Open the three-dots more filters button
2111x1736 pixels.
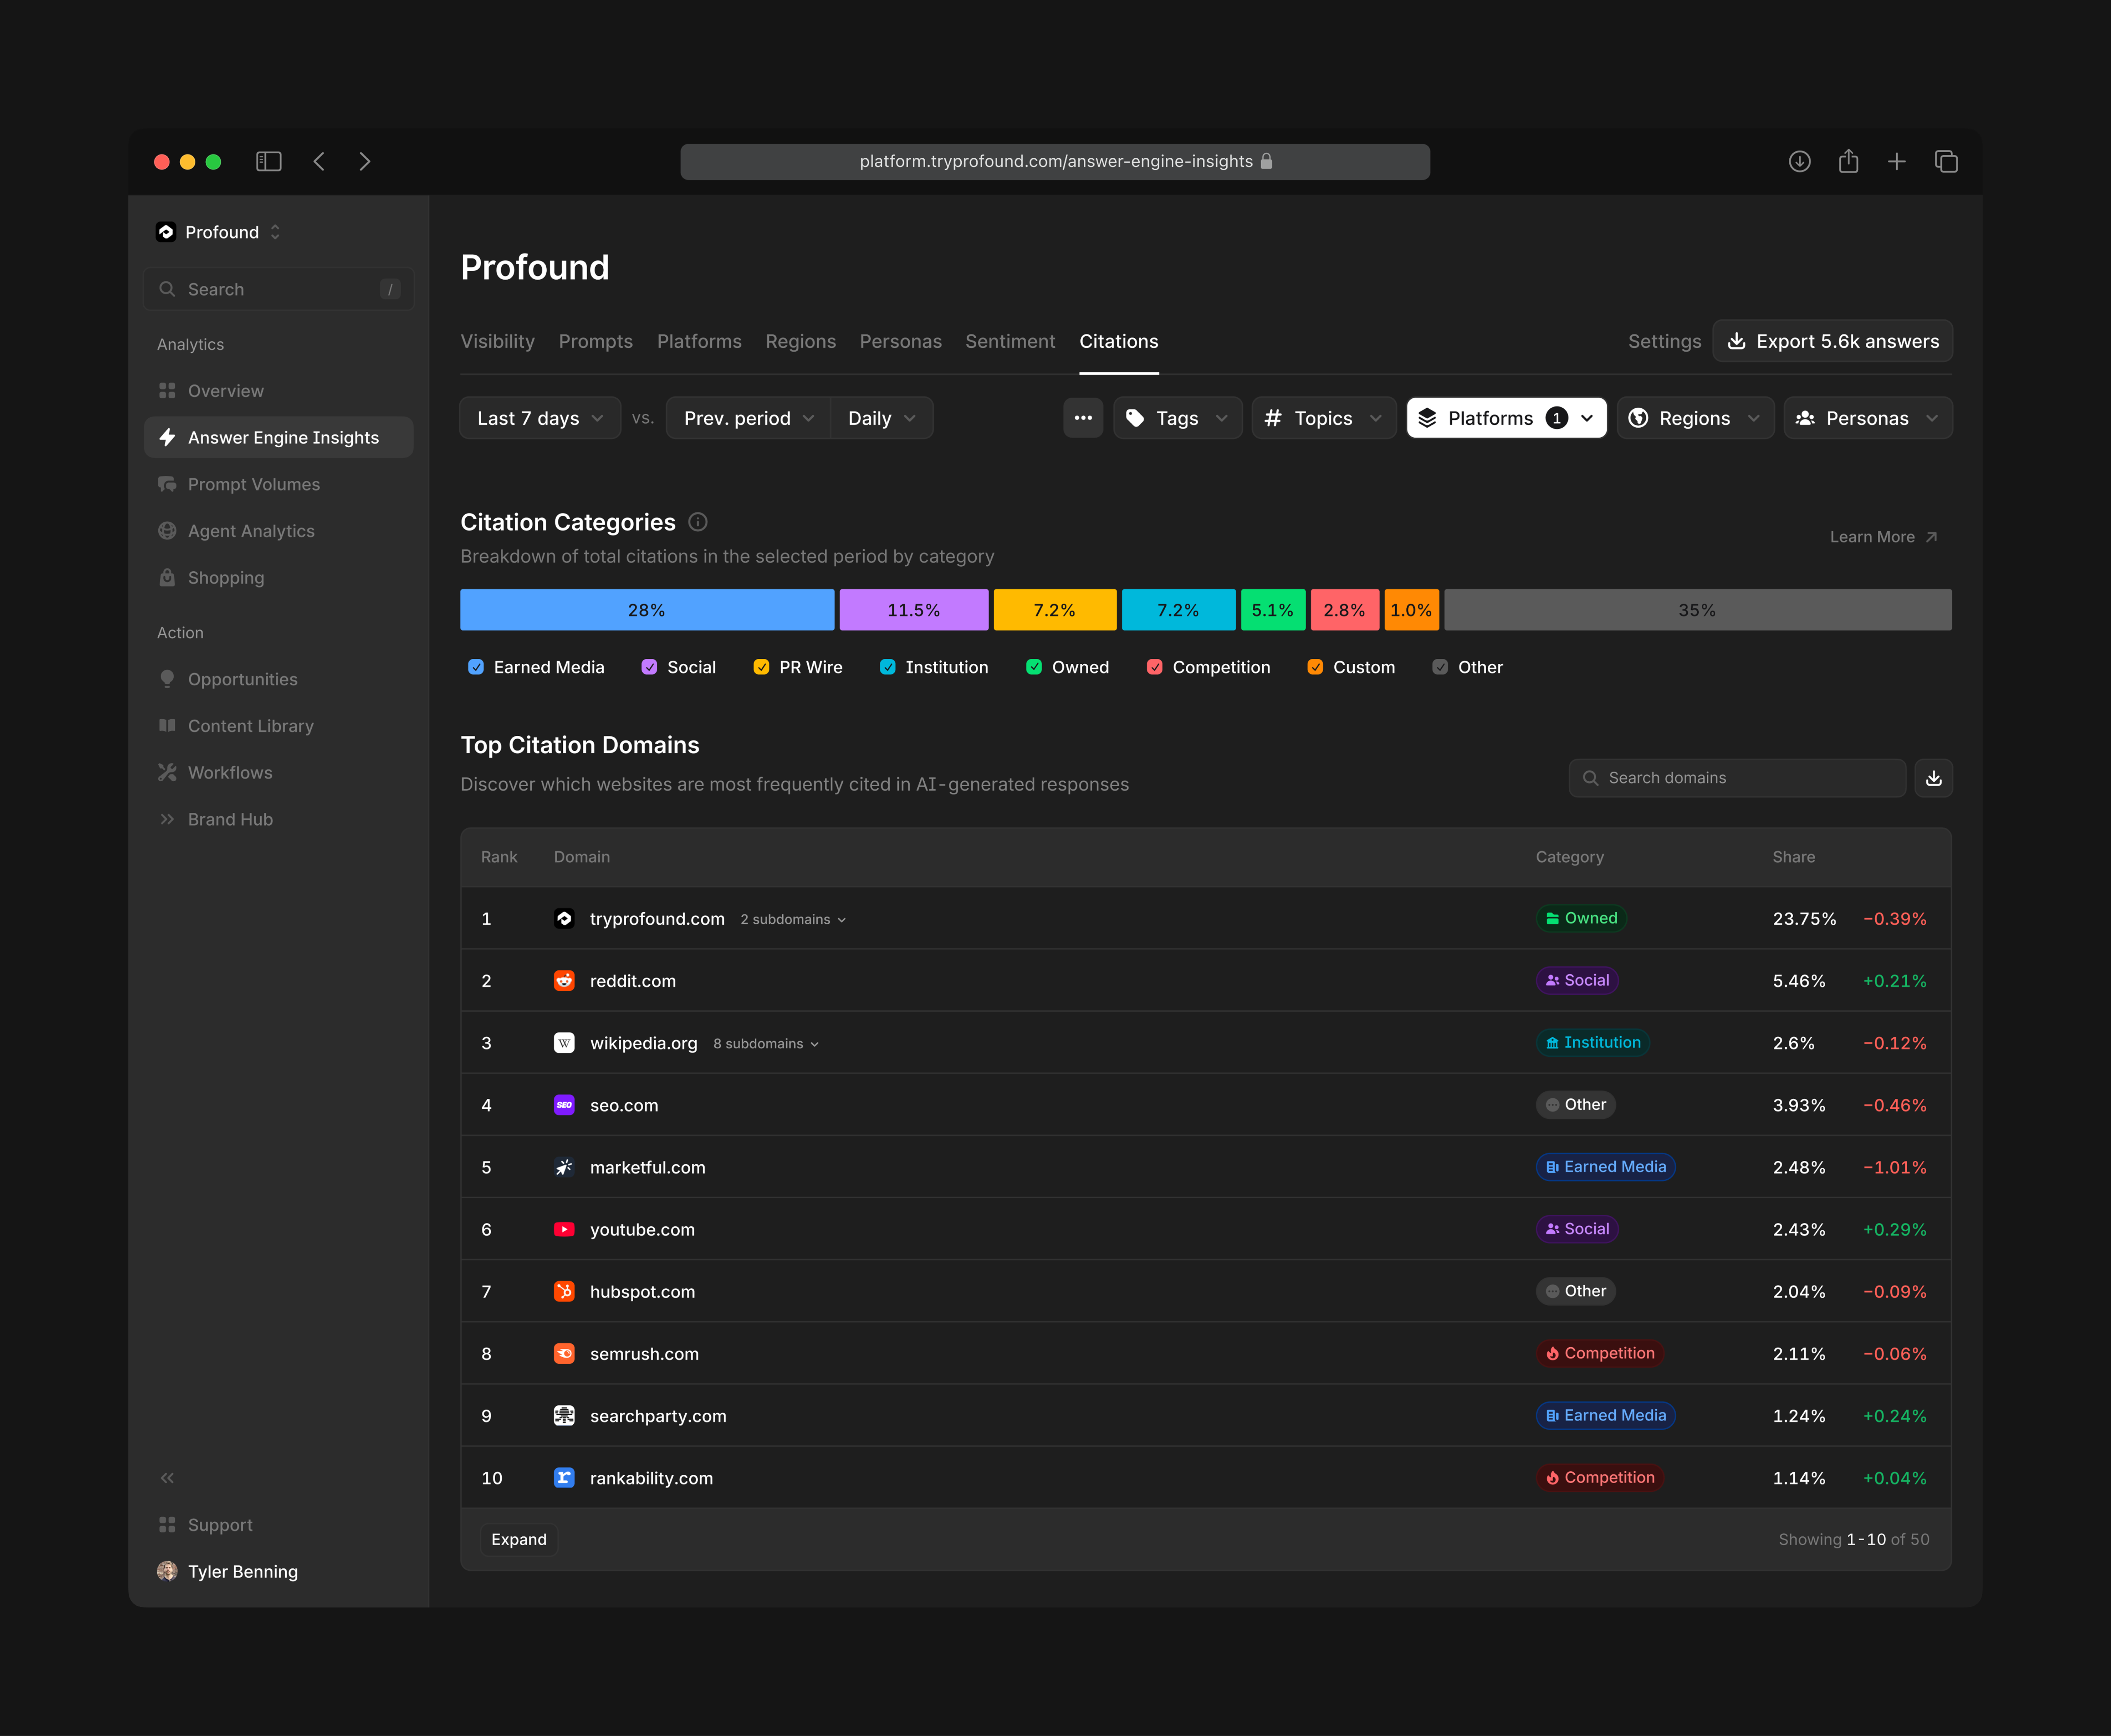click(x=1083, y=418)
